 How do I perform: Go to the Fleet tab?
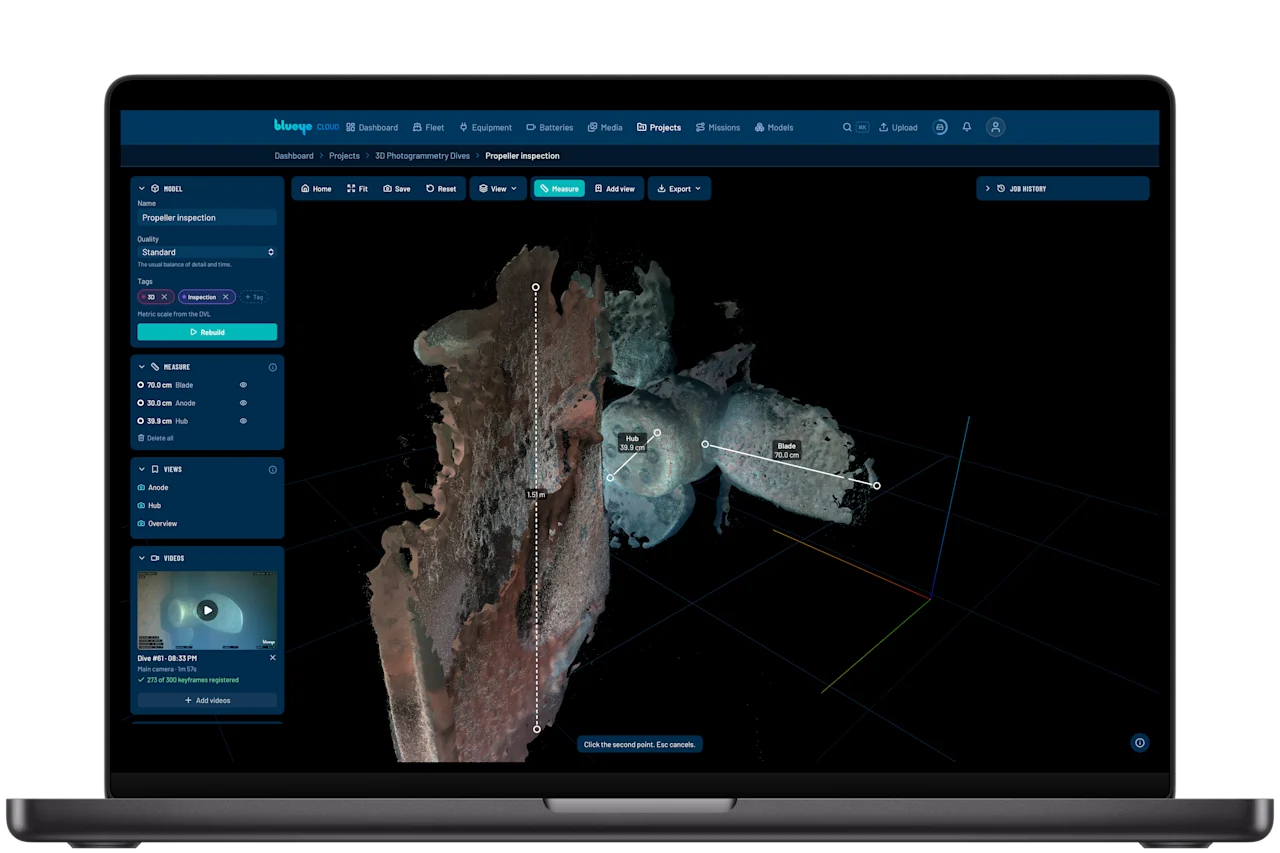pos(428,127)
